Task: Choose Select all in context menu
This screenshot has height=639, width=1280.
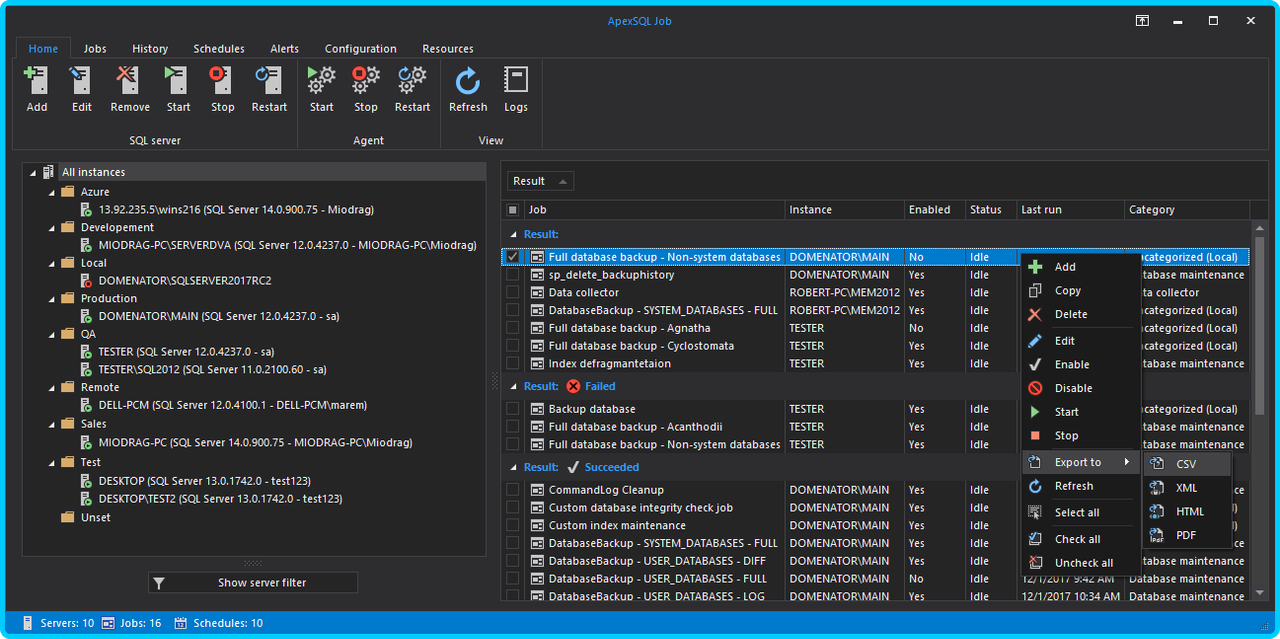Action: pyautogui.click(x=1081, y=512)
